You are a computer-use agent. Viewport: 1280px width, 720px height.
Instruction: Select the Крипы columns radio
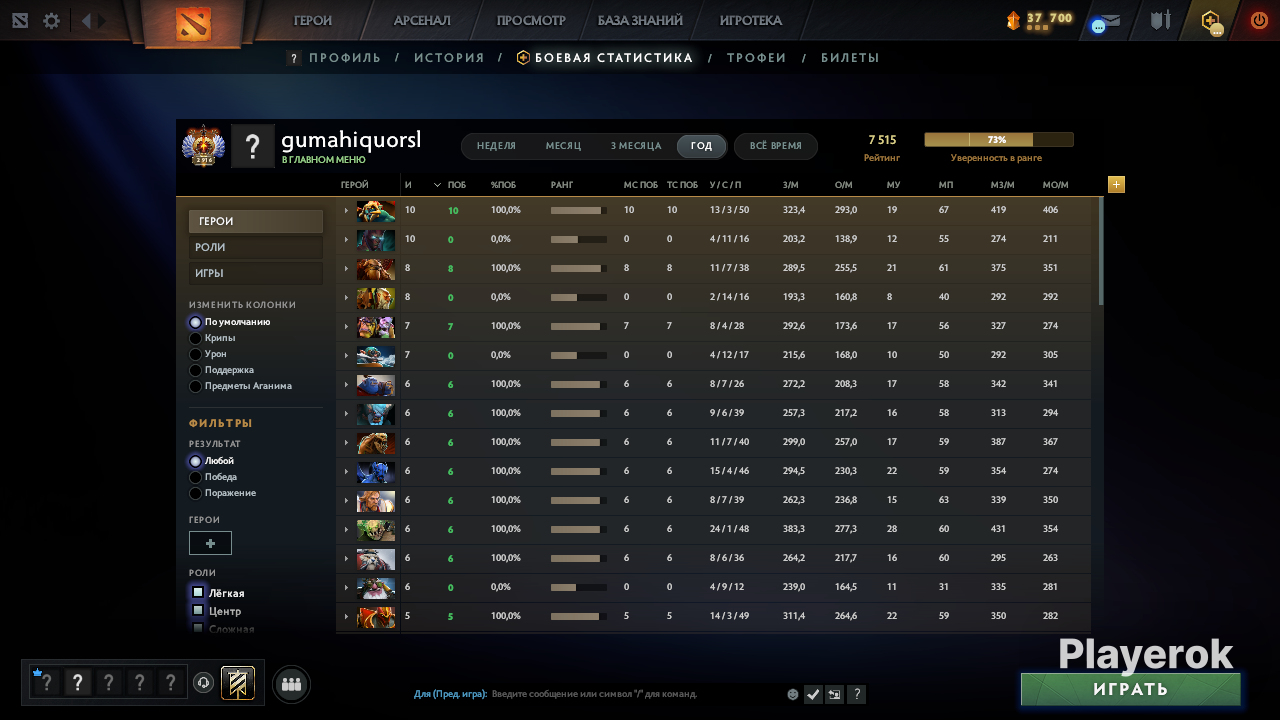(196, 339)
